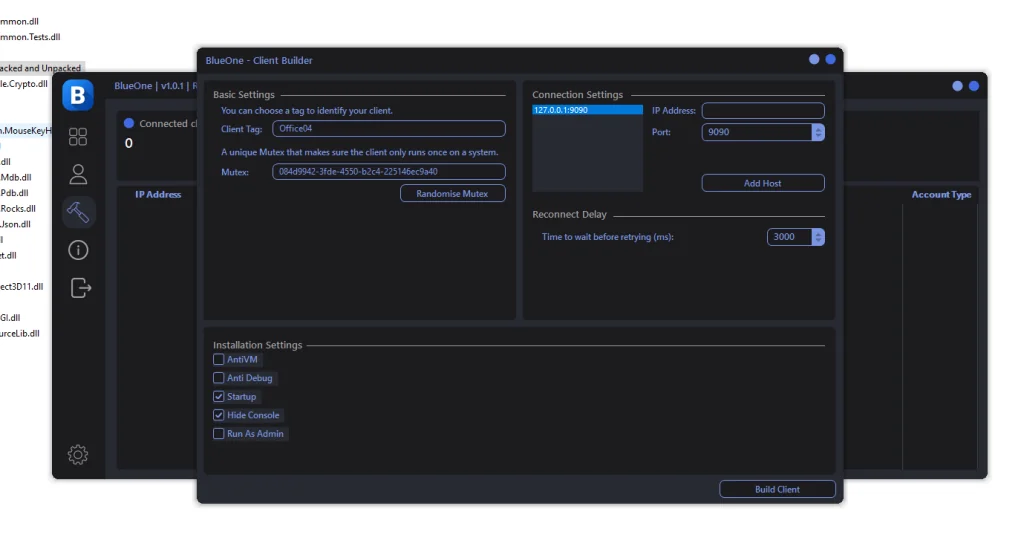The image size is (1024, 549).
Task: Enable the AntiVM checkbox
Action: click(x=219, y=359)
